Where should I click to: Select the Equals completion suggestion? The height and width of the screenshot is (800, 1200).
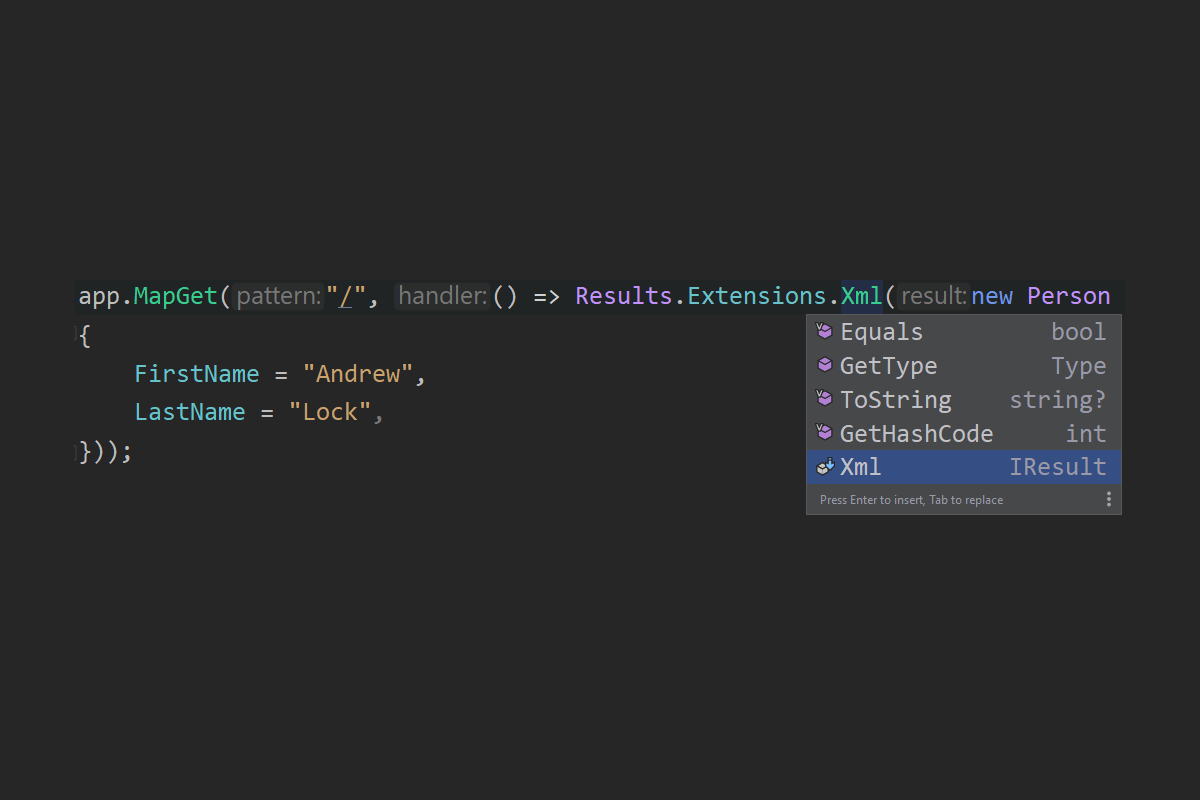tap(881, 332)
